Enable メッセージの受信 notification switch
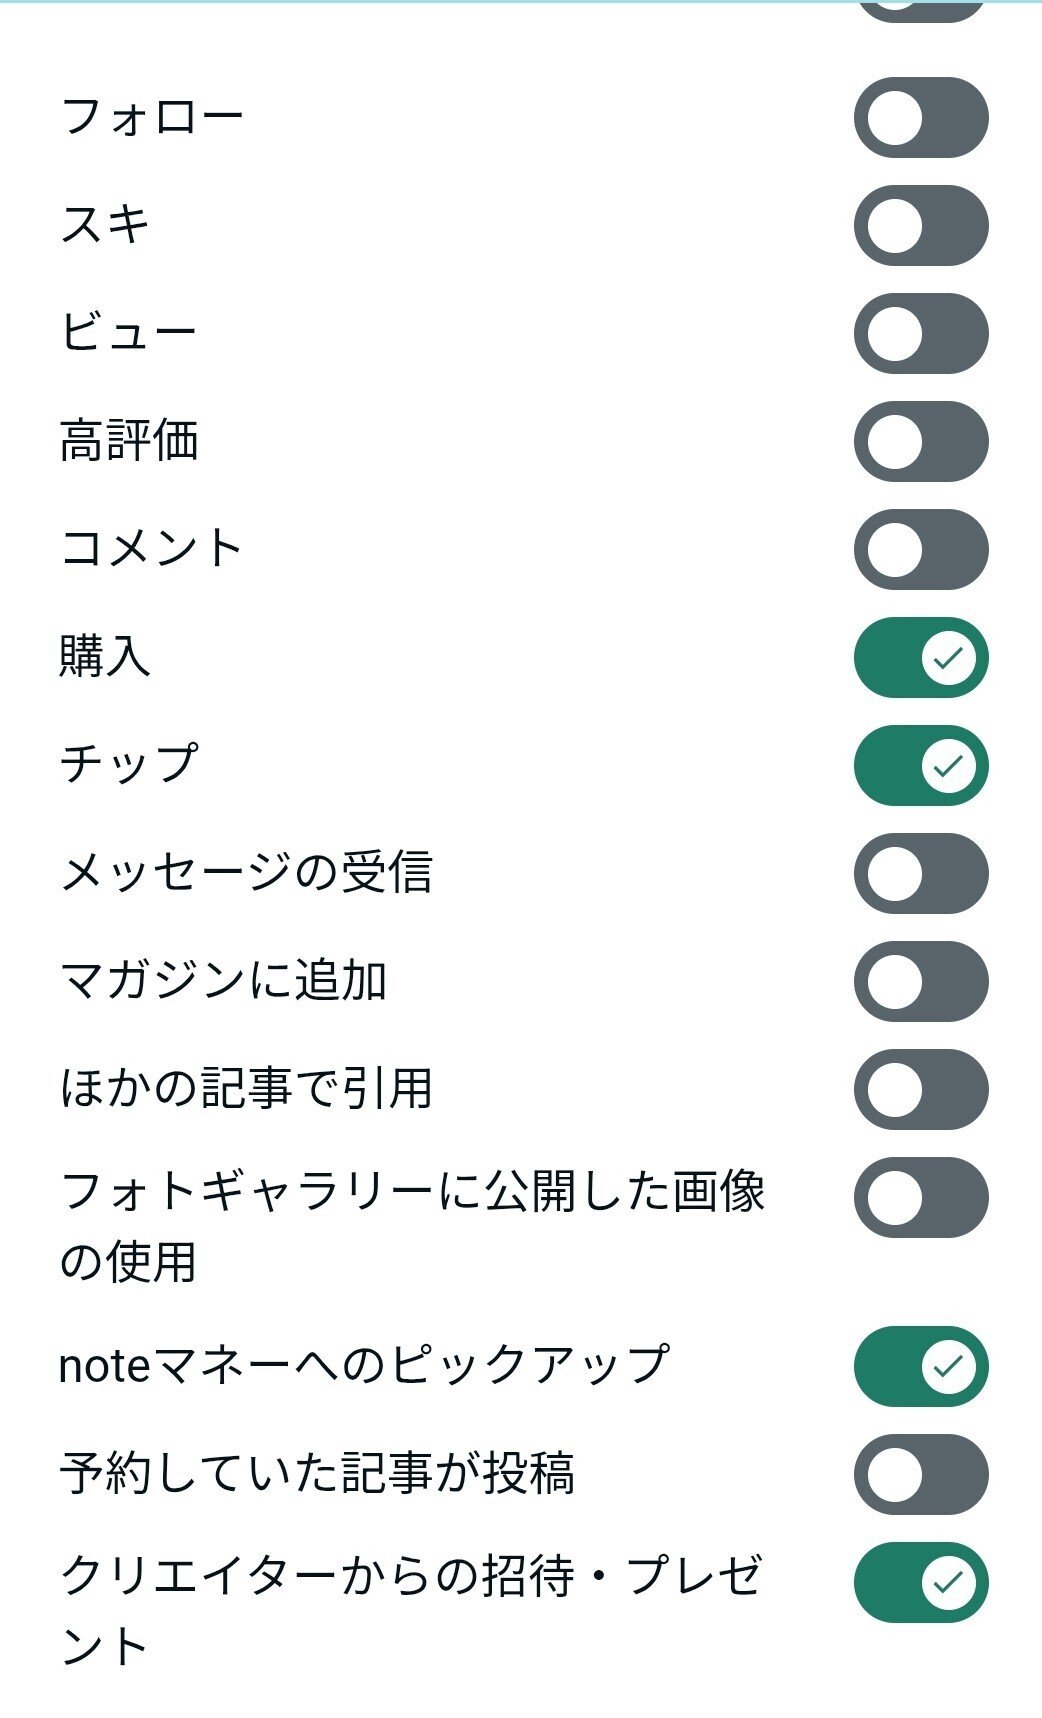The image size is (1042, 1718). [x=920, y=874]
